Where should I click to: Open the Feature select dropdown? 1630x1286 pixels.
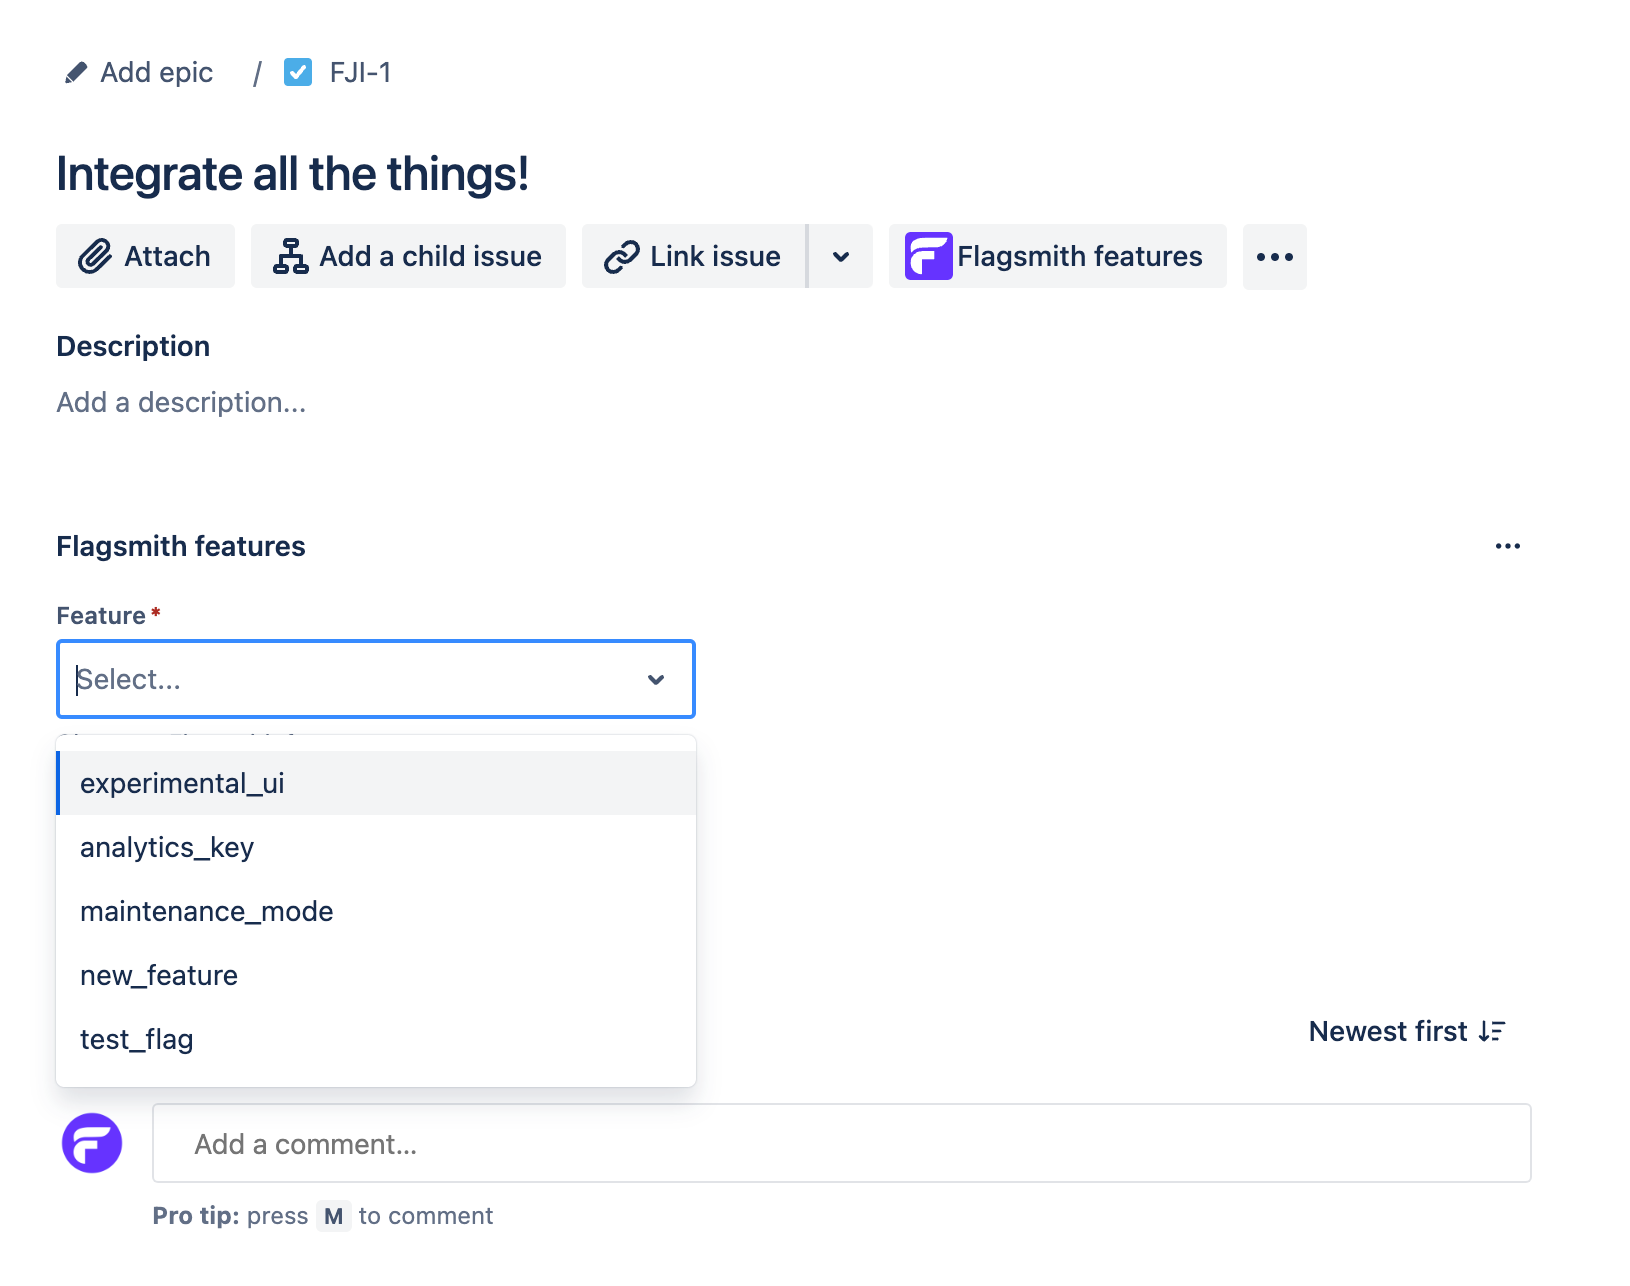click(375, 679)
